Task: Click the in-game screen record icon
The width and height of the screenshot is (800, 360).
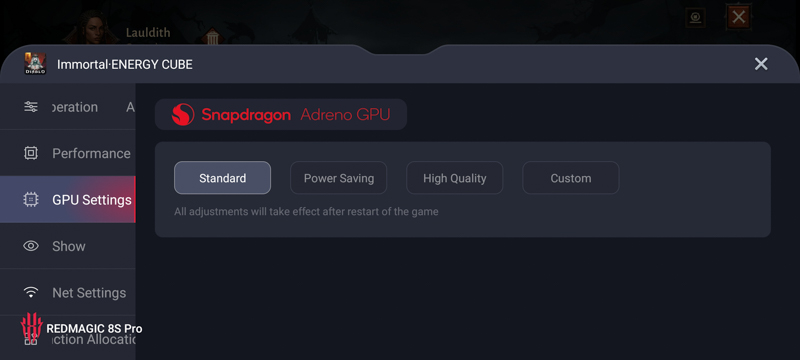Action: pos(695,18)
